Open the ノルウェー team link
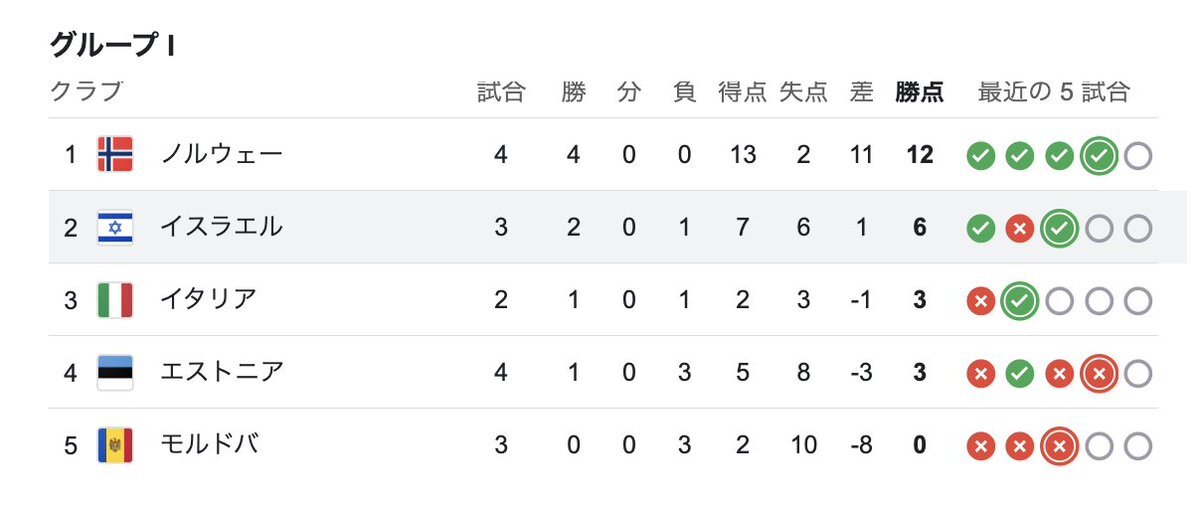This screenshot has width=1199, height=511. tap(222, 155)
